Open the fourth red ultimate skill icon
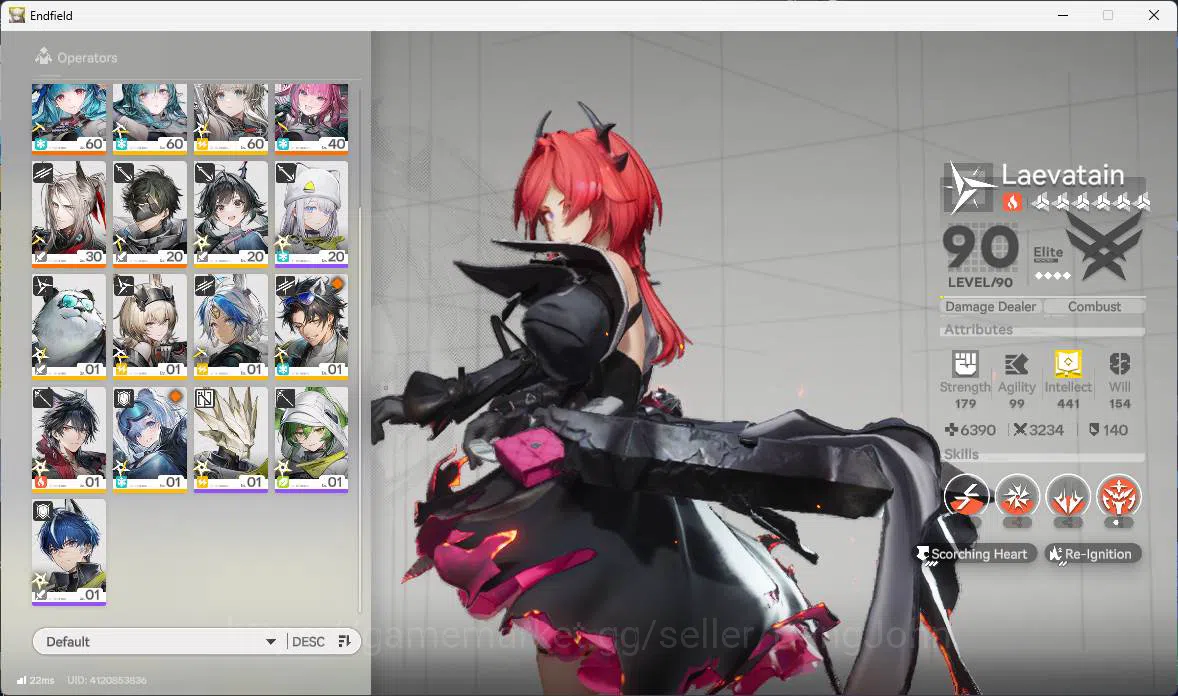The image size is (1178, 696). tap(1119, 496)
